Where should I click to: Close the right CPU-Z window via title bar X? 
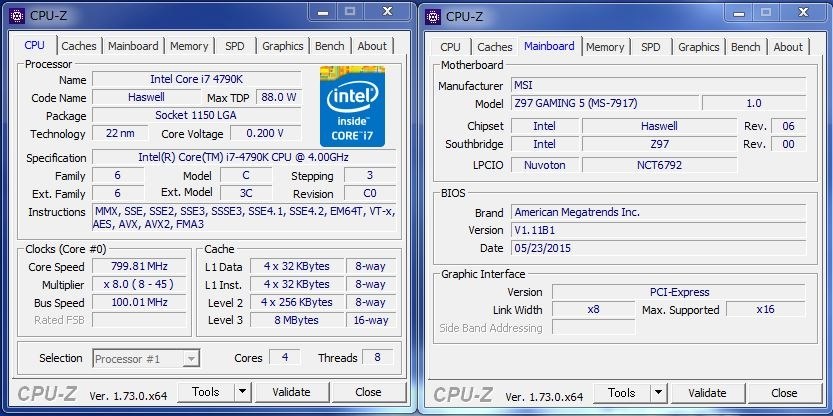click(803, 12)
